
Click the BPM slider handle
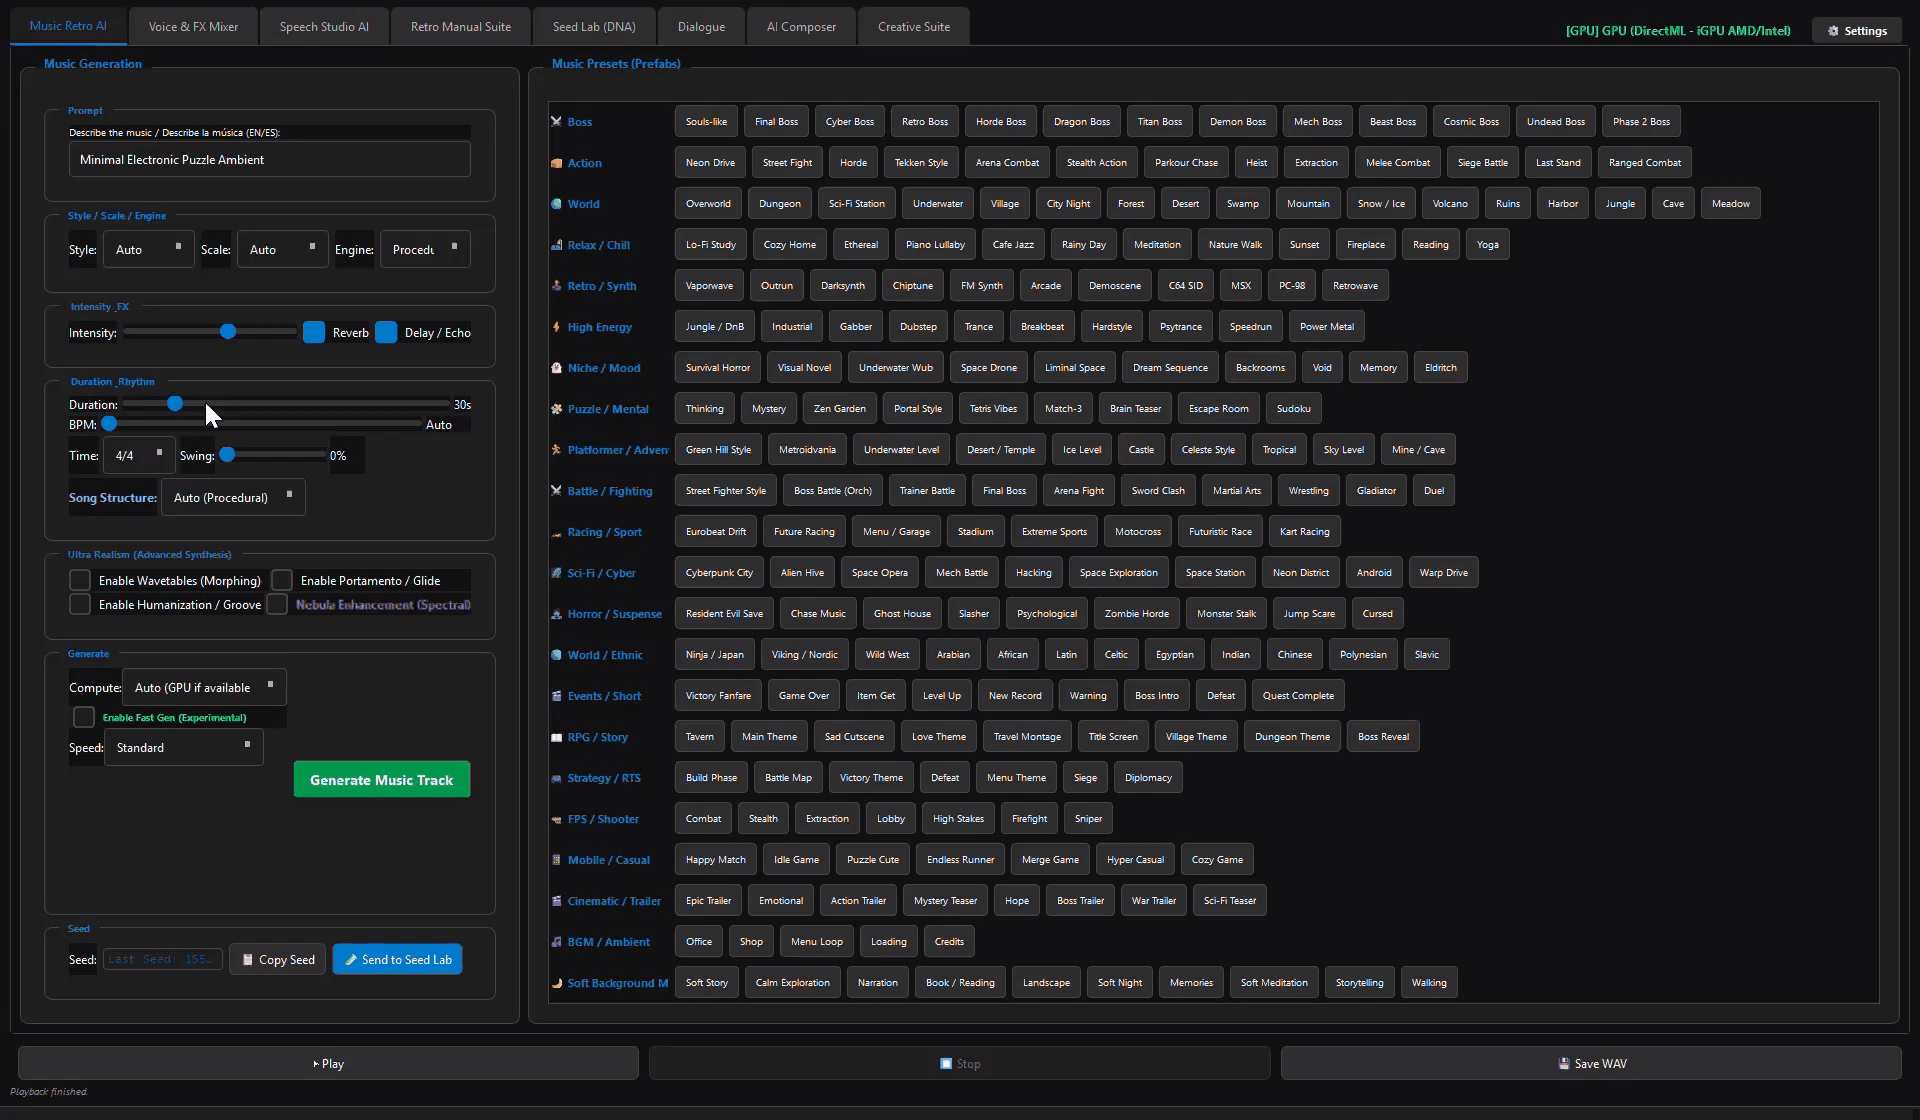[109, 424]
